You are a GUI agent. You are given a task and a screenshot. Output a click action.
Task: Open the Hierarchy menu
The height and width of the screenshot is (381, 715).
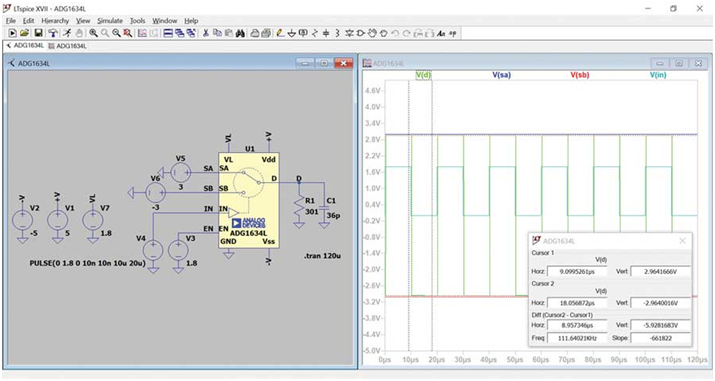coord(55,21)
